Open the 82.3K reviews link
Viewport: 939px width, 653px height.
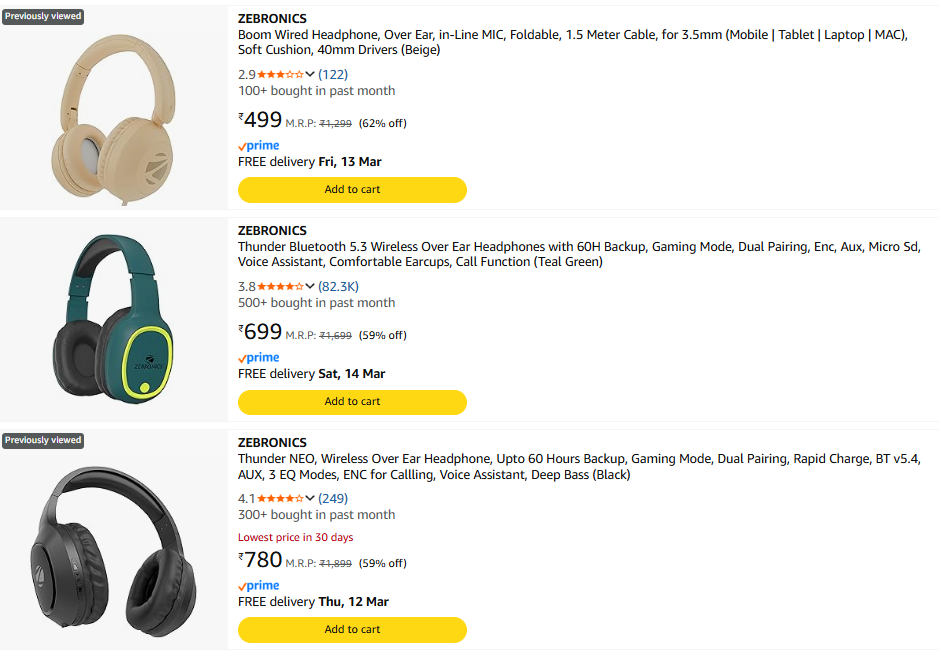(338, 286)
